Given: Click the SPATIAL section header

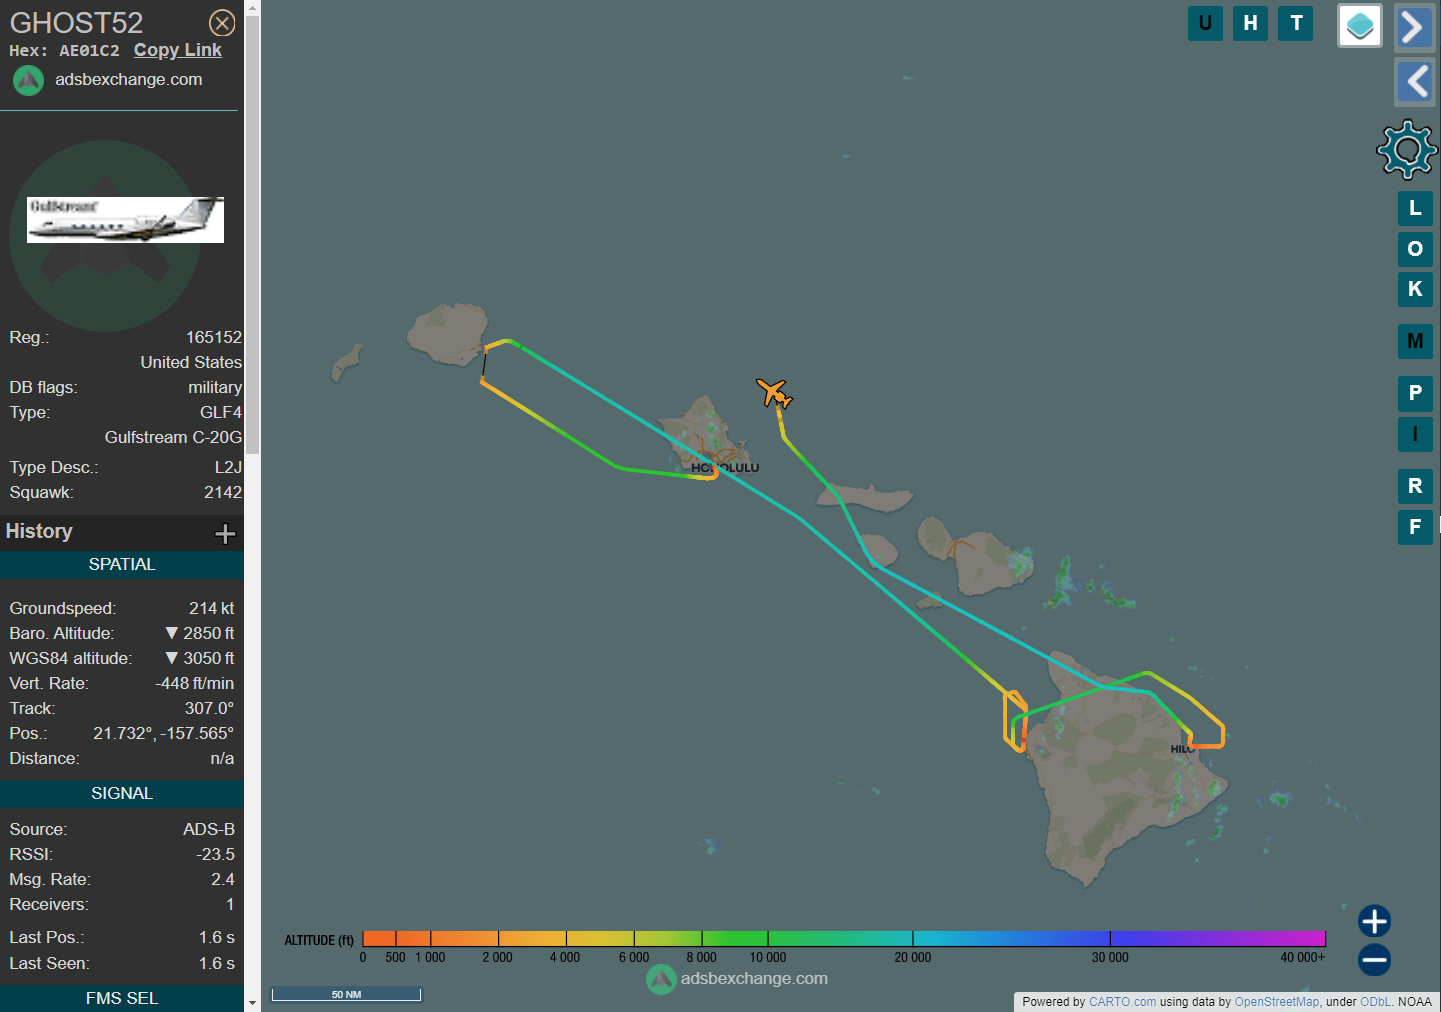Looking at the screenshot, I should (x=122, y=565).
